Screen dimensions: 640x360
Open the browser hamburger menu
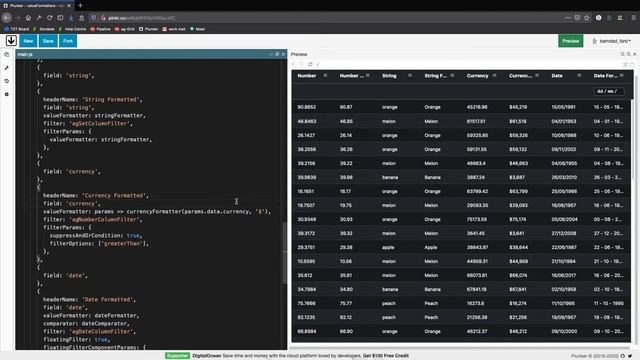(633, 18)
